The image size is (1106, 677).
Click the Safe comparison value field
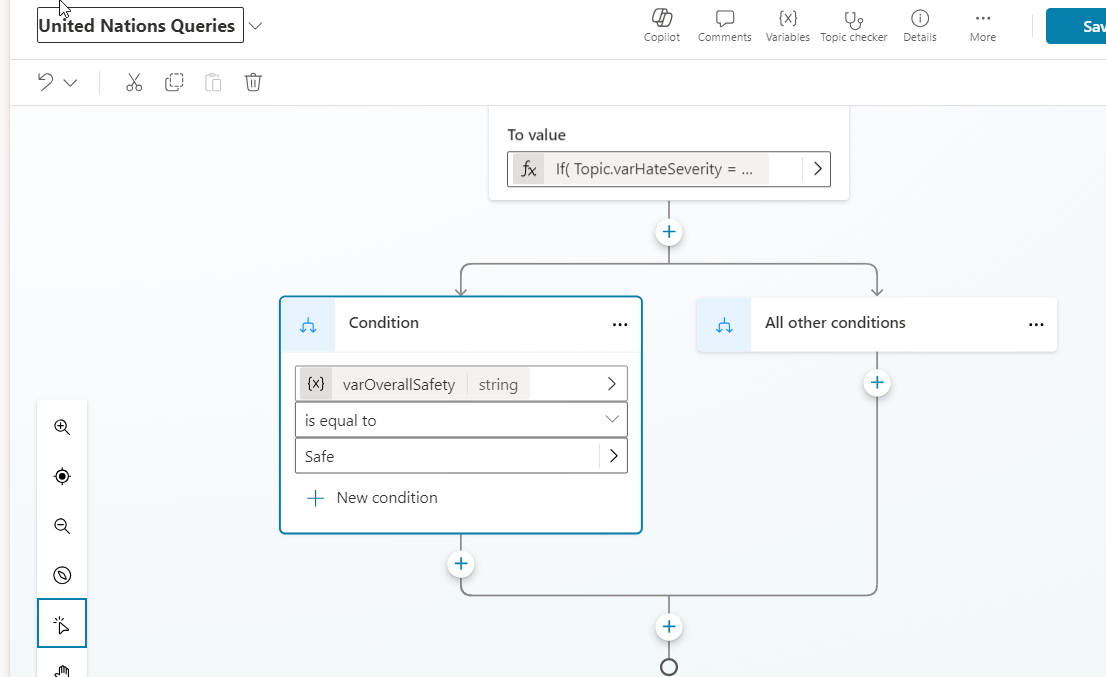[447, 456]
